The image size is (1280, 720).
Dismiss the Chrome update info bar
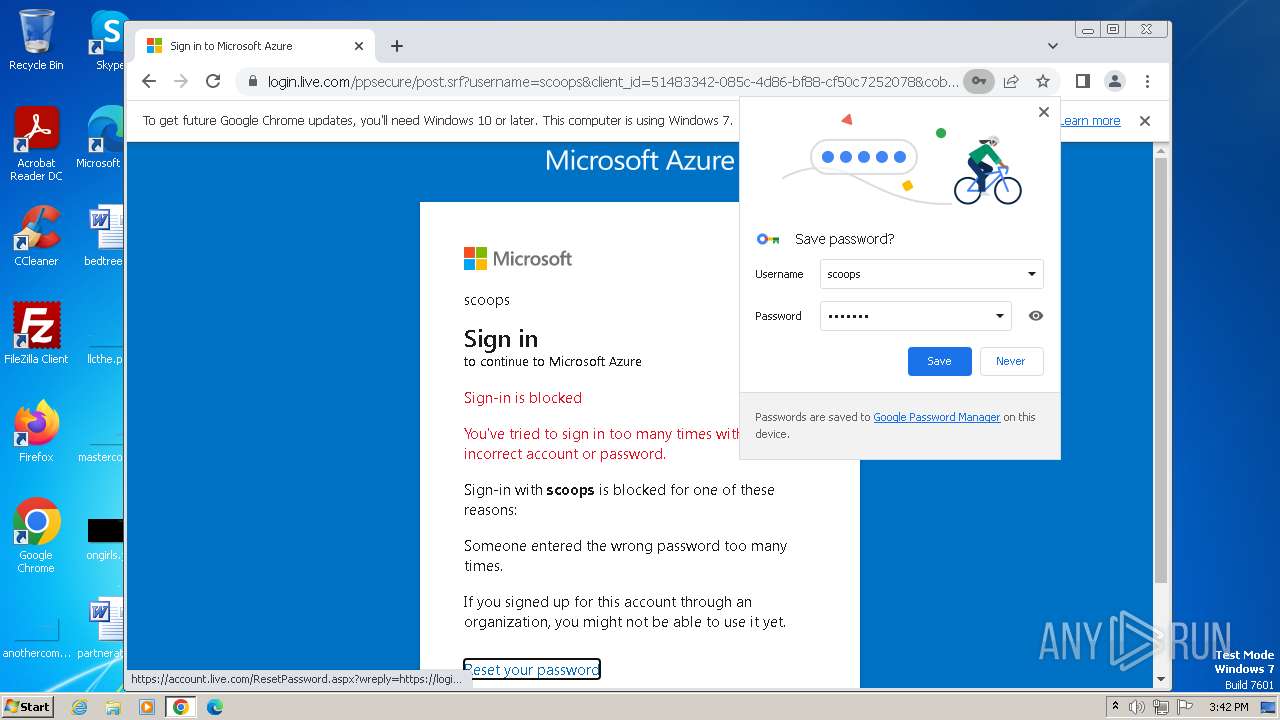tap(1145, 121)
